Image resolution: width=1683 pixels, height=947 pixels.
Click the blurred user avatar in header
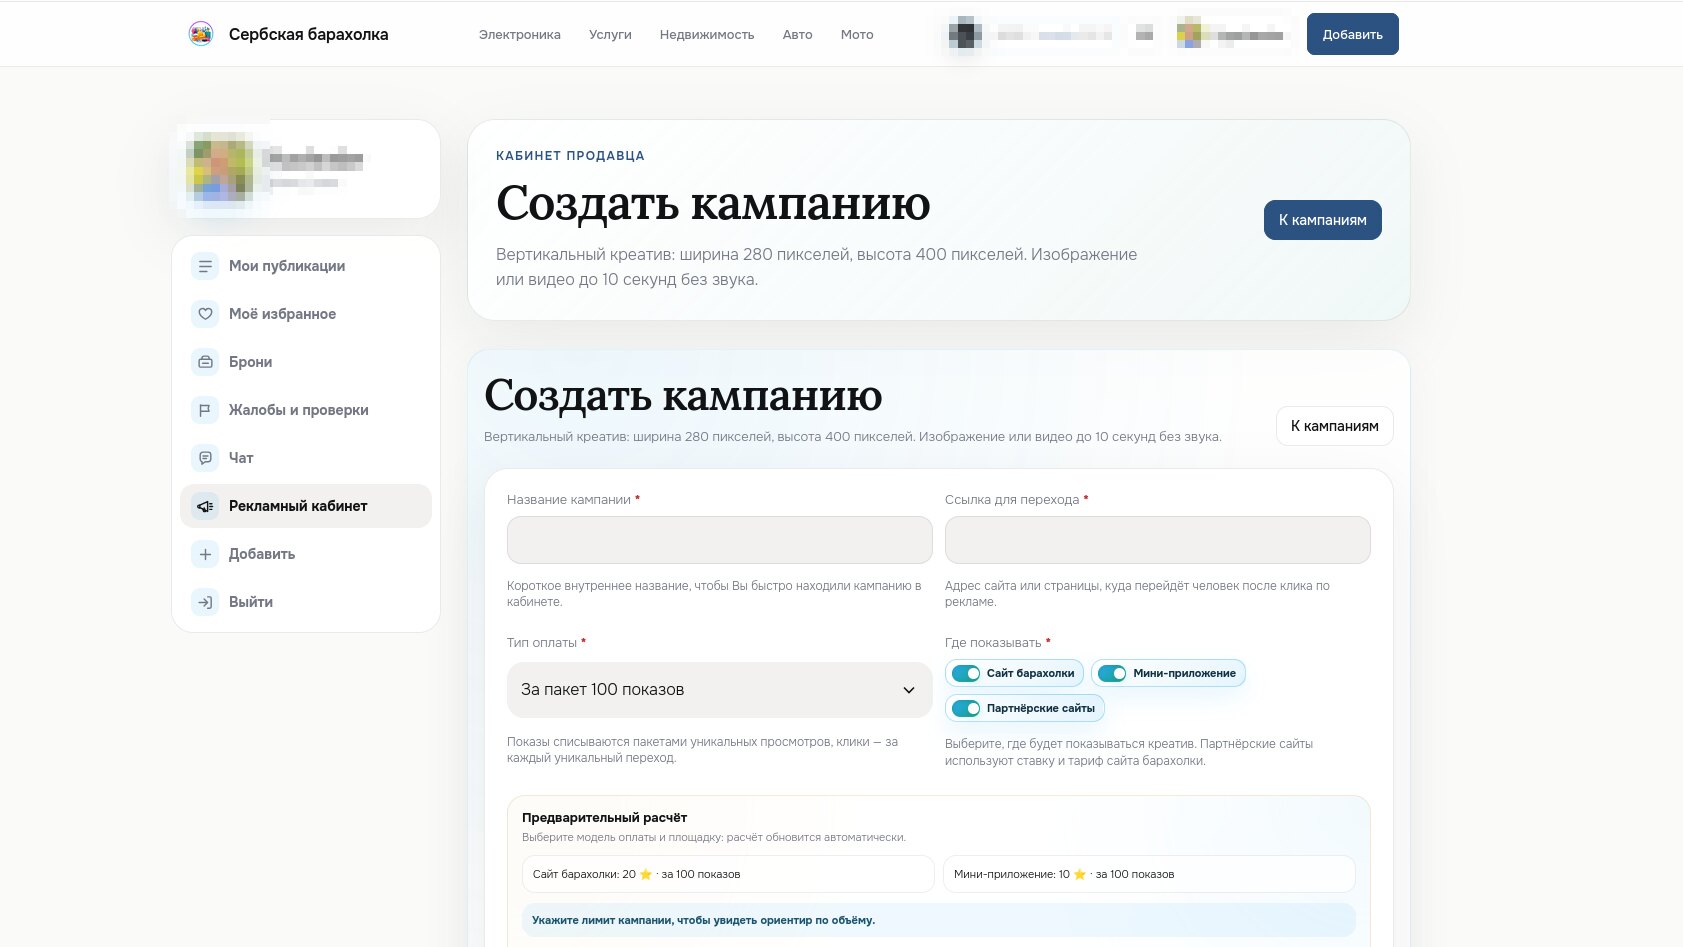coord(1189,34)
